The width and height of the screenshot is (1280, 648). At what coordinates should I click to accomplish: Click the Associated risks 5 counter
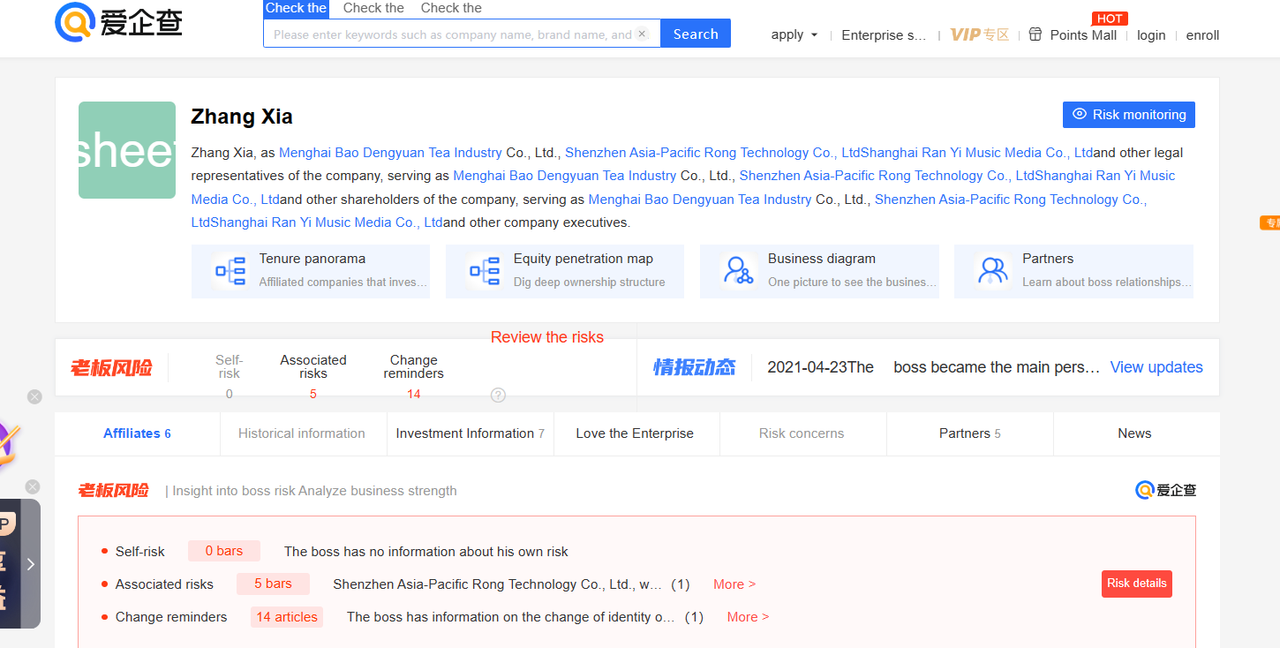[x=313, y=377]
